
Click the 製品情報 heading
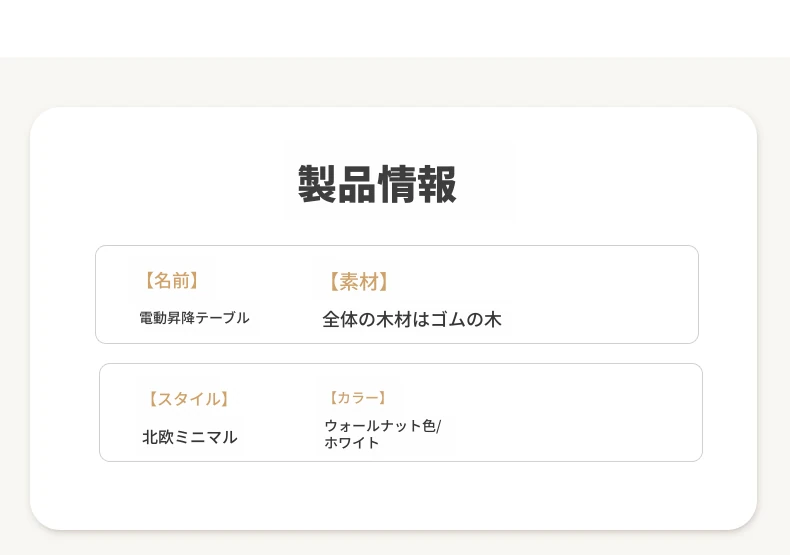click(x=377, y=184)
